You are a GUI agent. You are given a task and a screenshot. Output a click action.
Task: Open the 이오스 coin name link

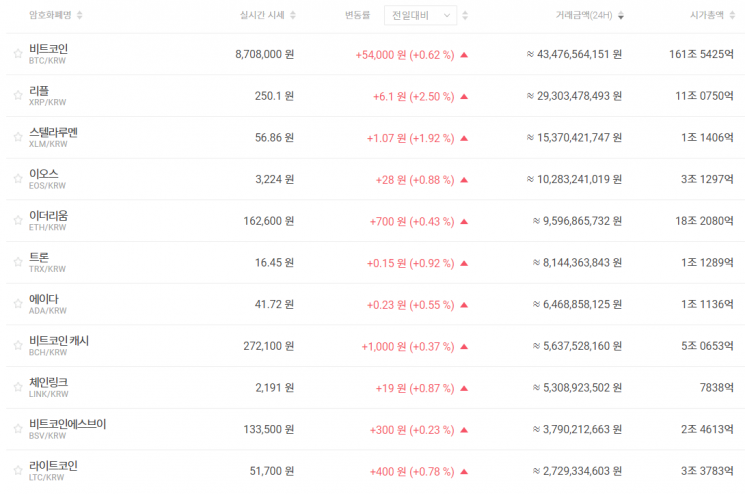[x=44, y=174]
